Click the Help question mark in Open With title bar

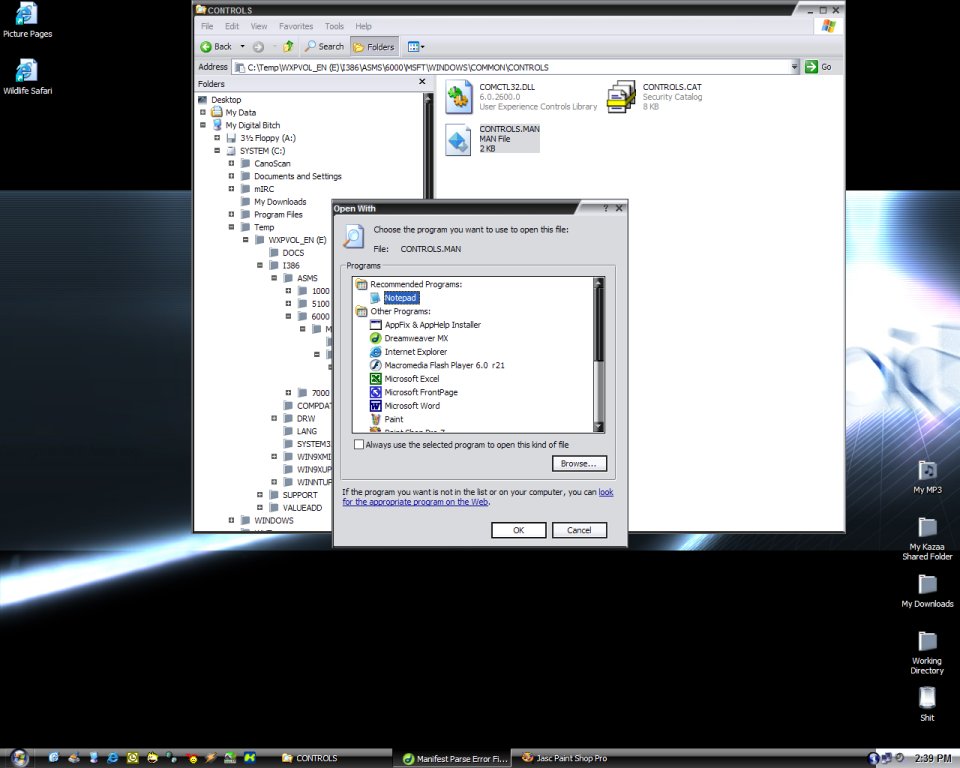[606, 208]
